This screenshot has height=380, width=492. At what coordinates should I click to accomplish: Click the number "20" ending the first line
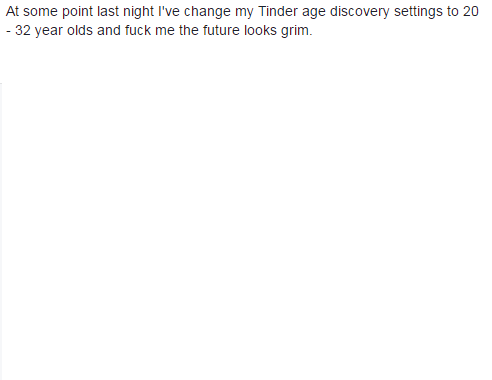click(471, 12)
